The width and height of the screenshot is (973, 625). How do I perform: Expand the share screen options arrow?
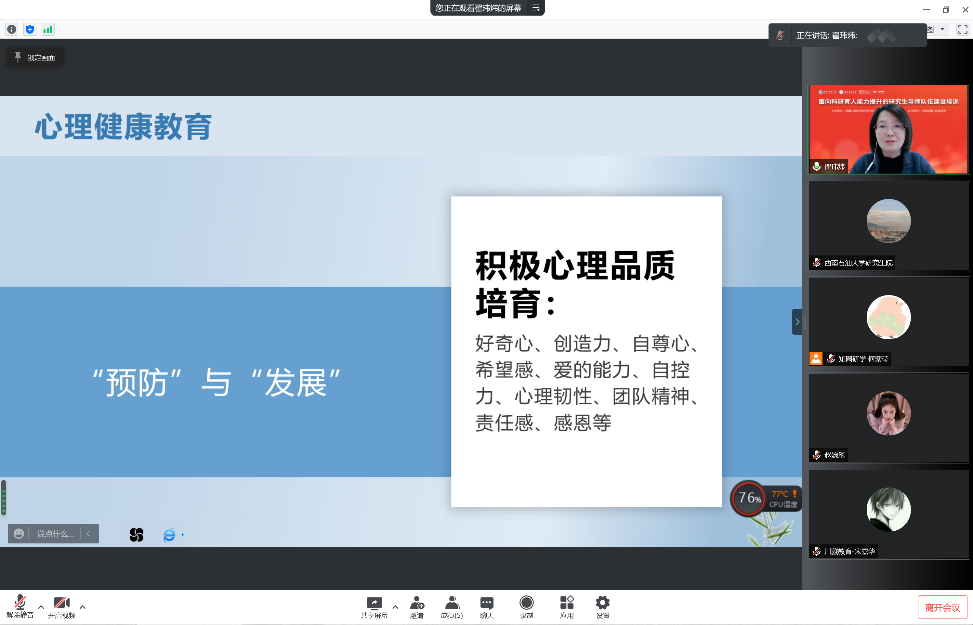[x=395, y=606]
